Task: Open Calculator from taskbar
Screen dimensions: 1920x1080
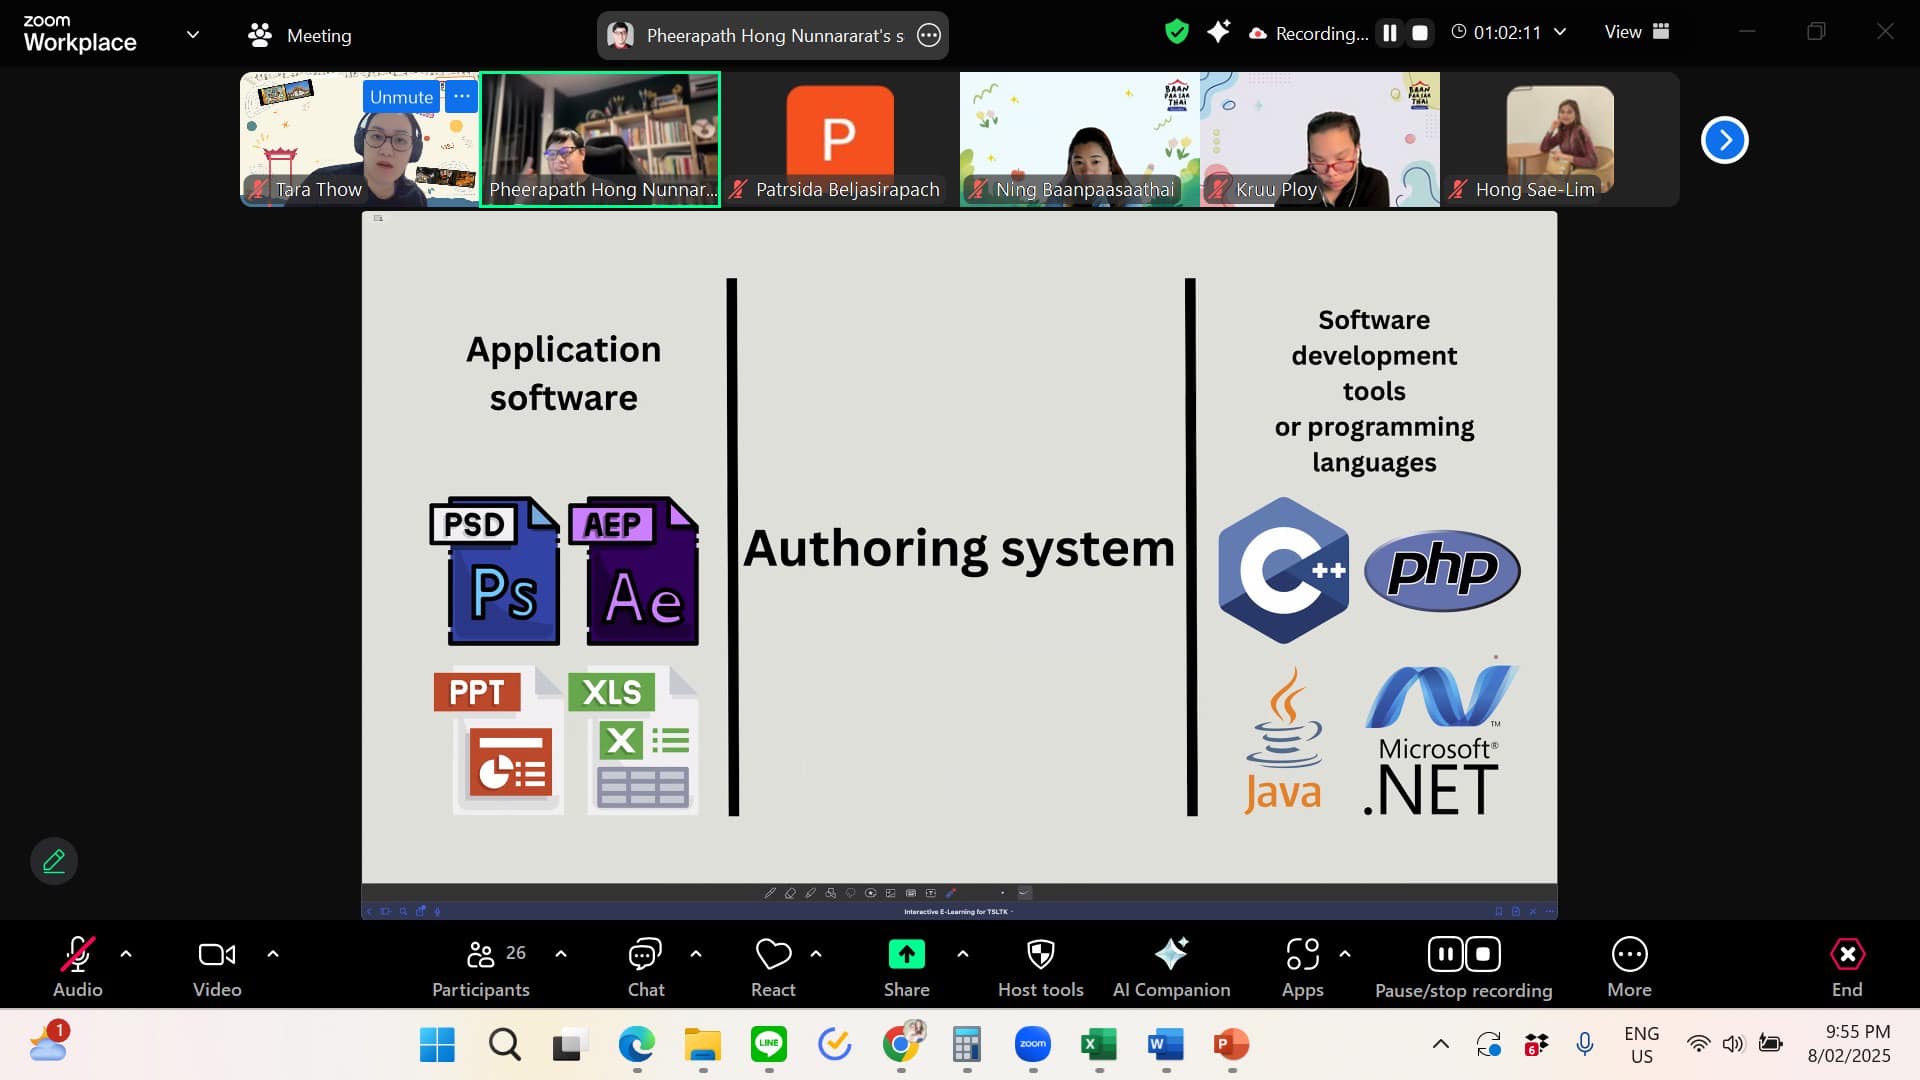Action: pos(966,1045)
